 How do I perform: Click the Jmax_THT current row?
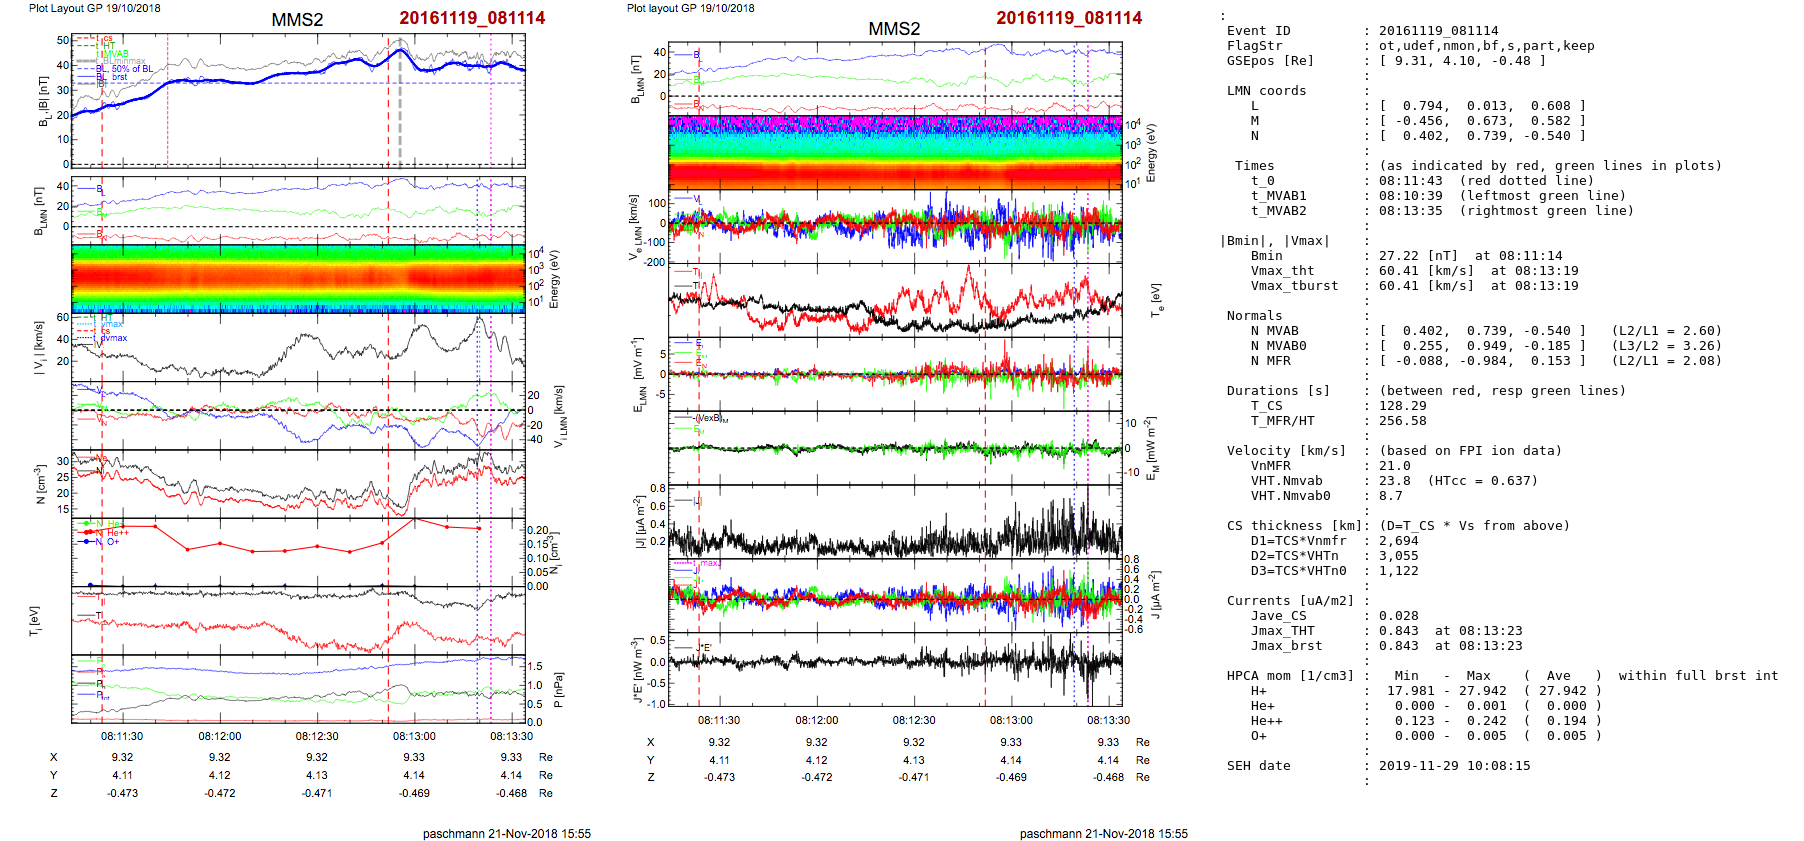tap(1400, 631)
